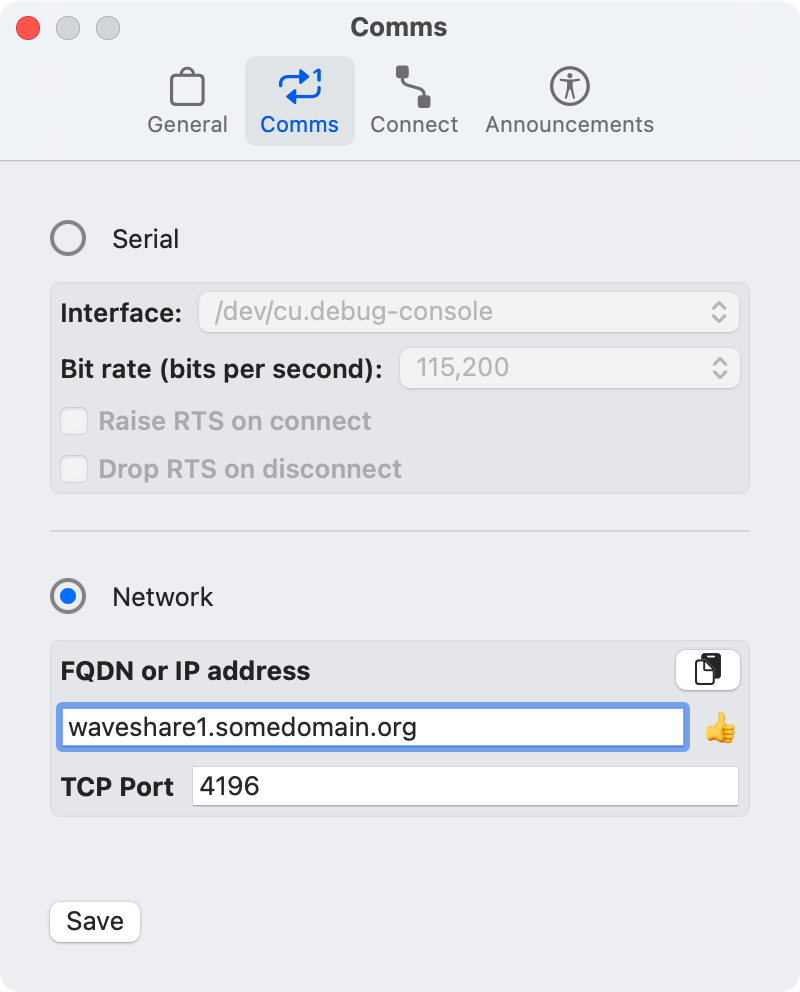Image resolution: width=800 pixels, height=992 pixels.
Task: Click the red close window button
Action: point(28,28)
